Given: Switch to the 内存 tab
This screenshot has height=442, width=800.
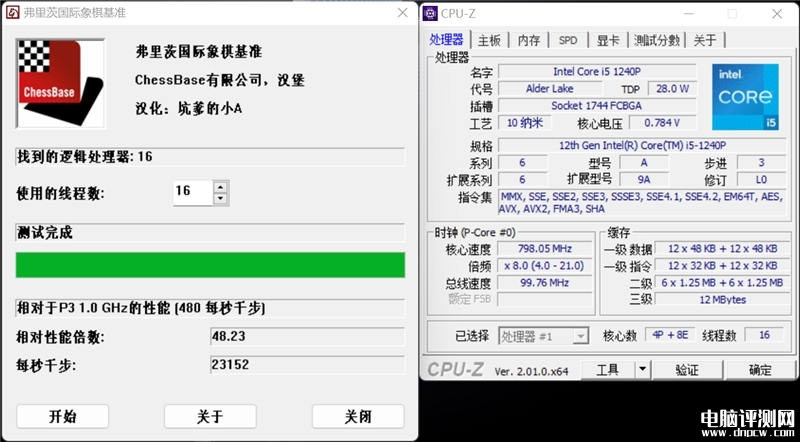Looking at the screenshot, I should (x=529, y=40).
